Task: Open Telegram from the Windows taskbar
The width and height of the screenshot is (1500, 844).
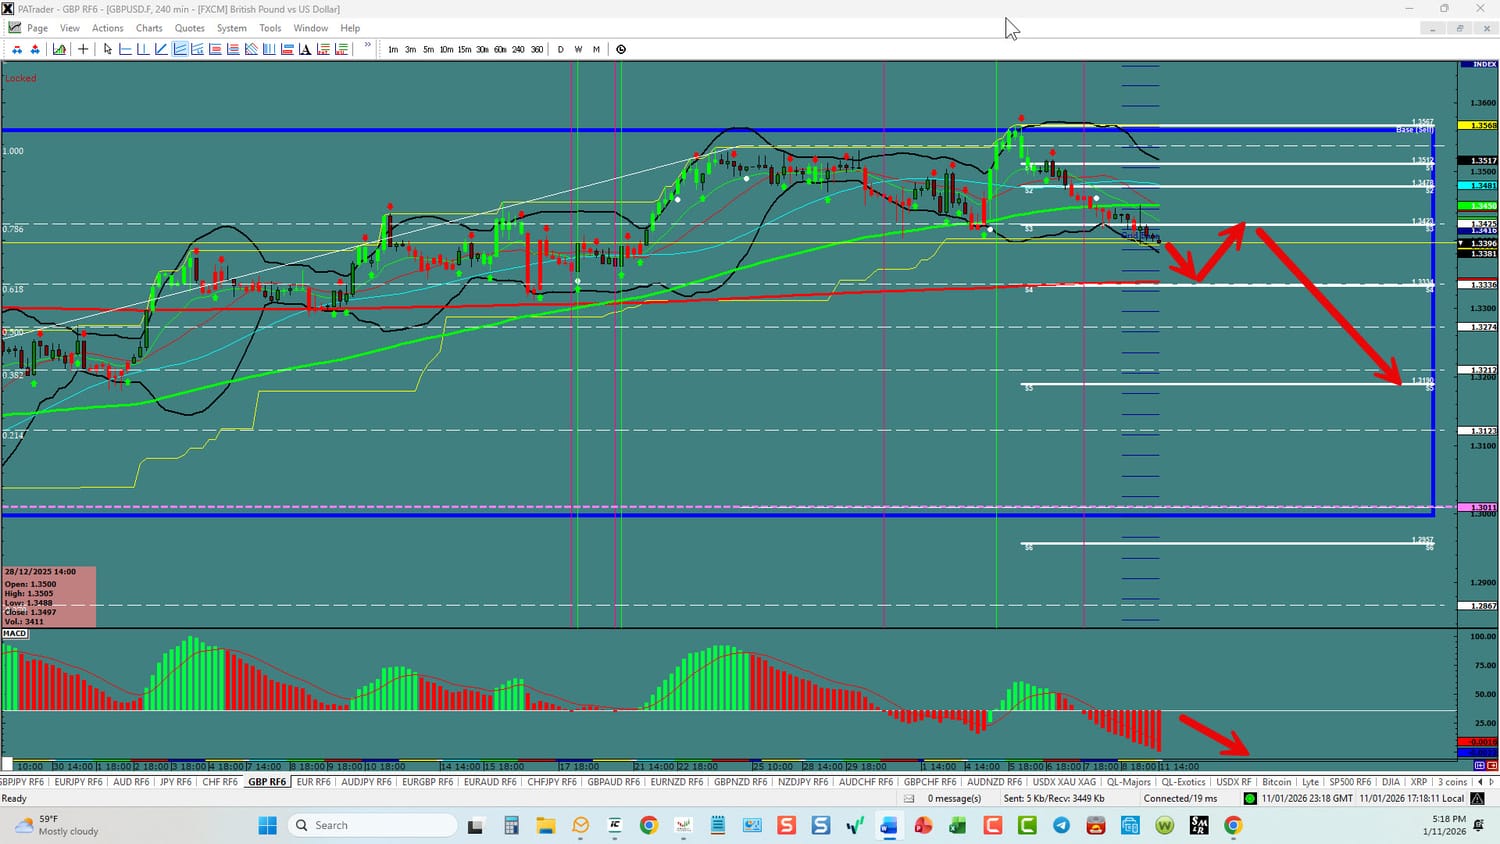Action: pos(1061,825)
